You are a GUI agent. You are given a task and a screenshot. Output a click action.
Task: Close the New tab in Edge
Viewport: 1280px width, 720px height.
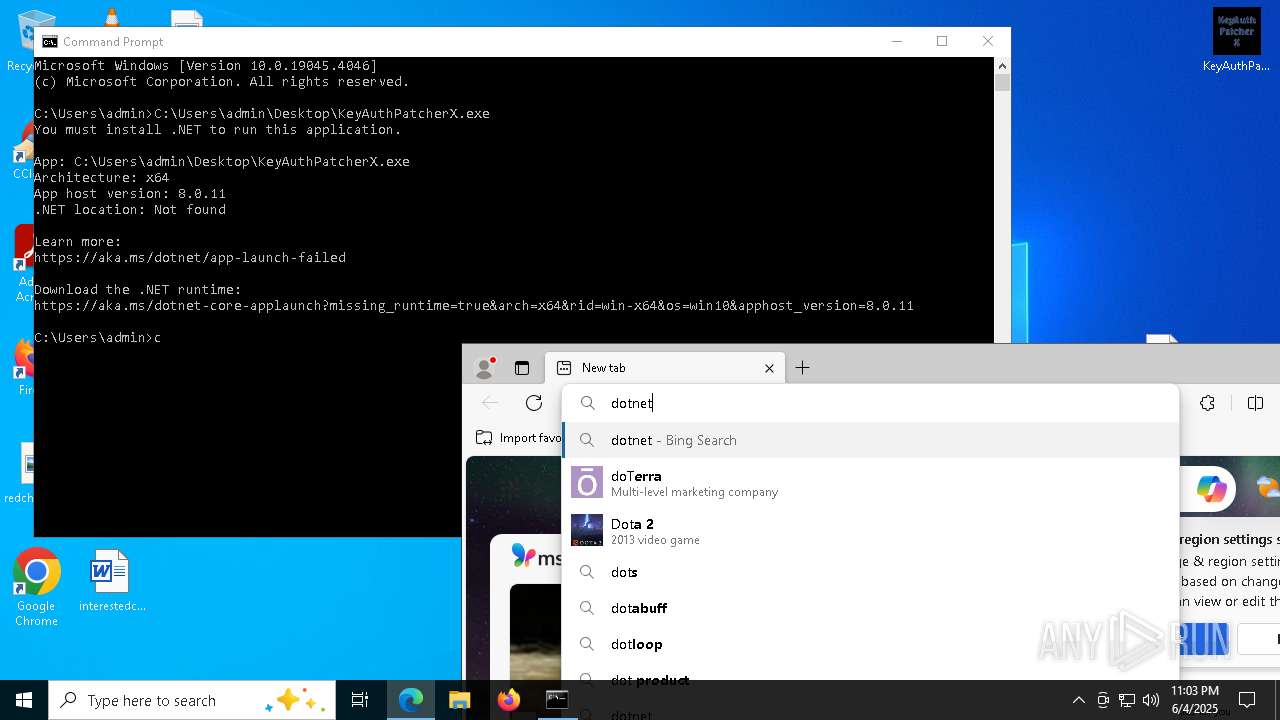[769, 368]
